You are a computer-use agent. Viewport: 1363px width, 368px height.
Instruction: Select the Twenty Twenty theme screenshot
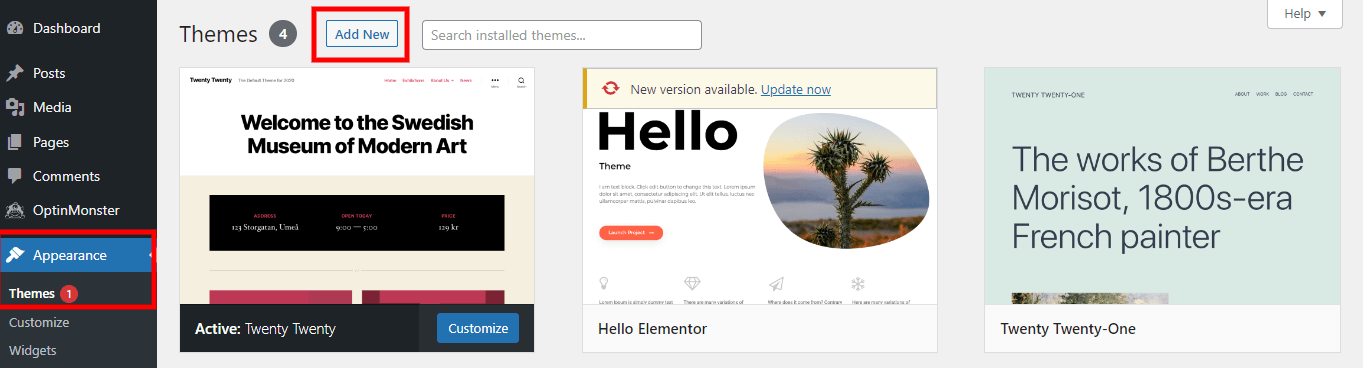[357, 186]
